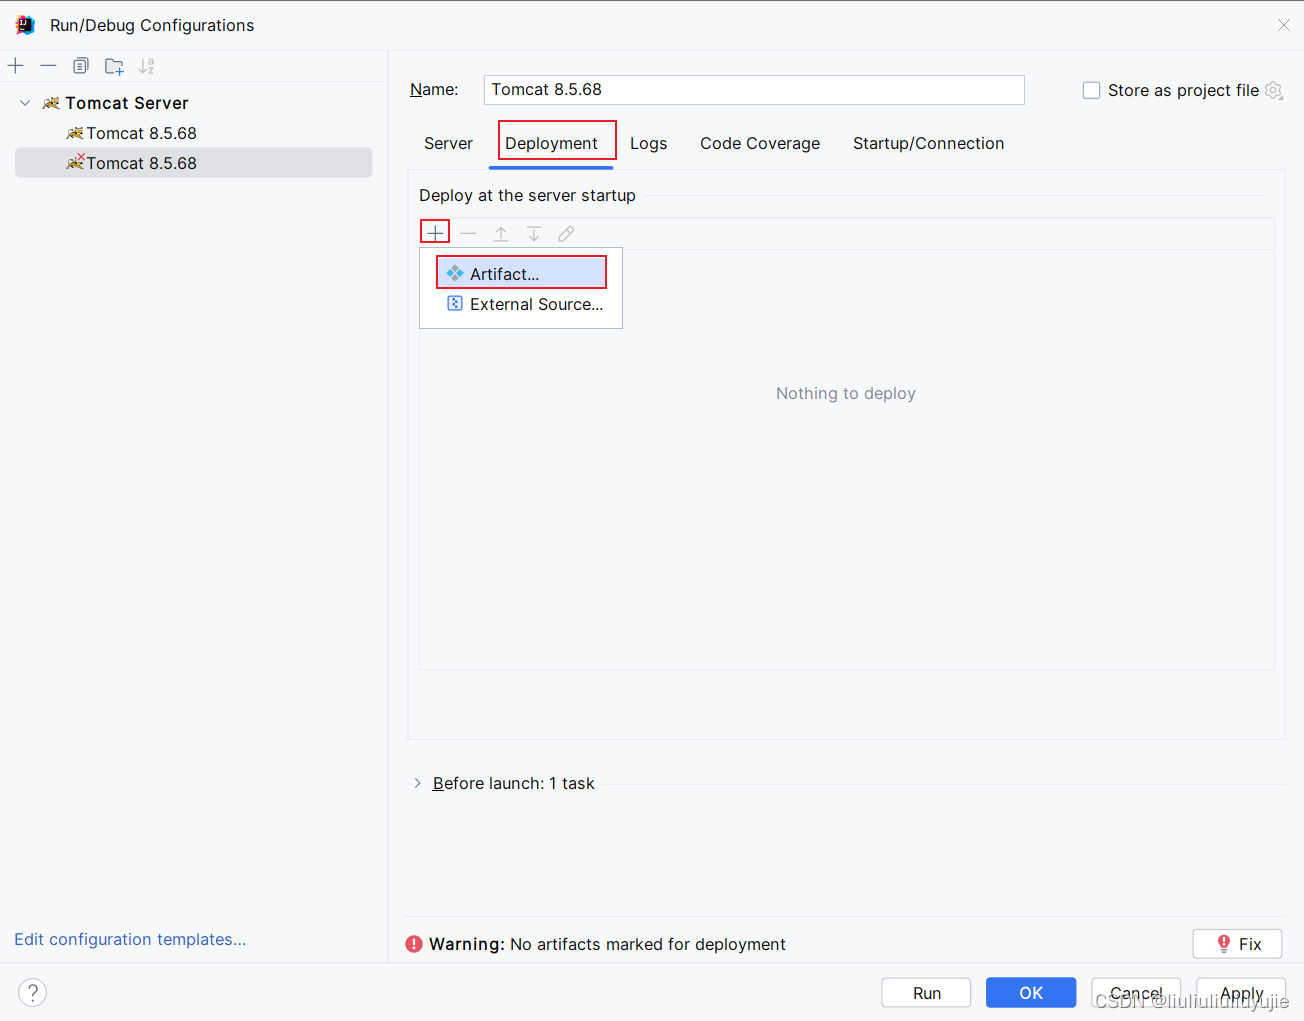Click the 'Deploy at the server startup' label
1304x1021 pixels.
527,195
